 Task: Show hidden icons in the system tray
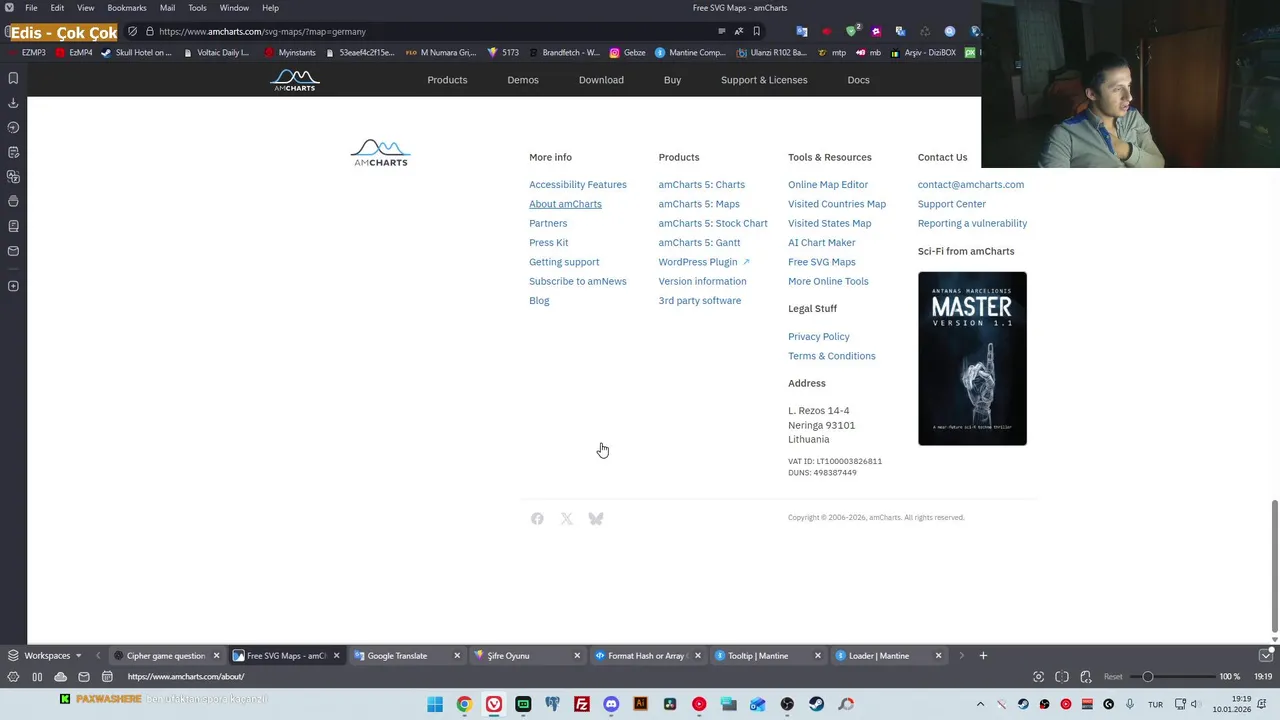pos(980,704)
